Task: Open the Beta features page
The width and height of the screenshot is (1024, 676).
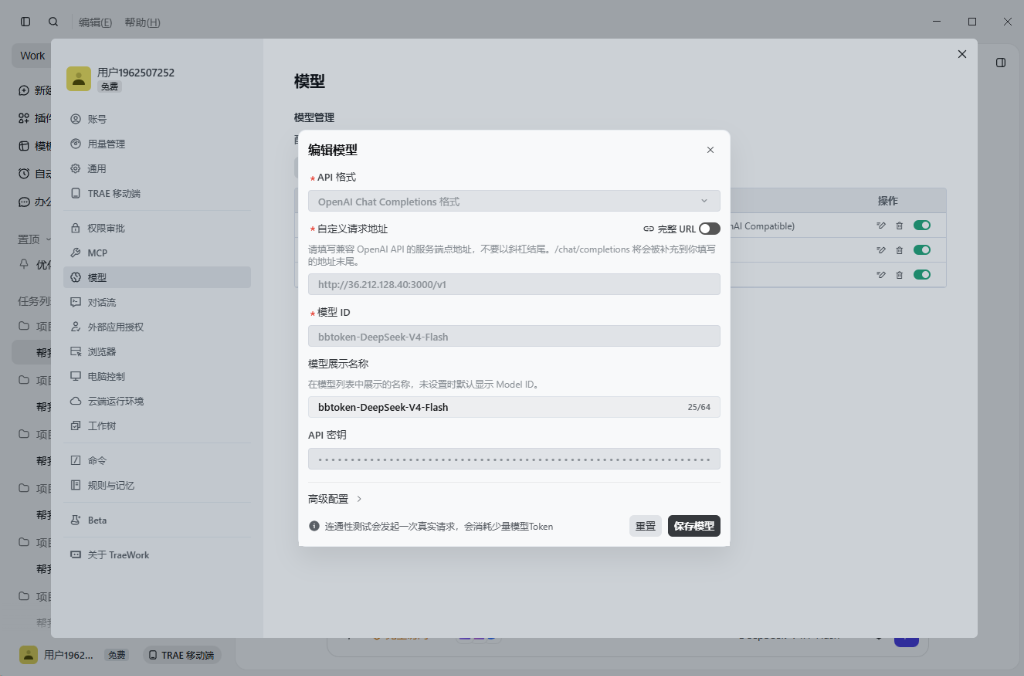Action: coord(157,520)
